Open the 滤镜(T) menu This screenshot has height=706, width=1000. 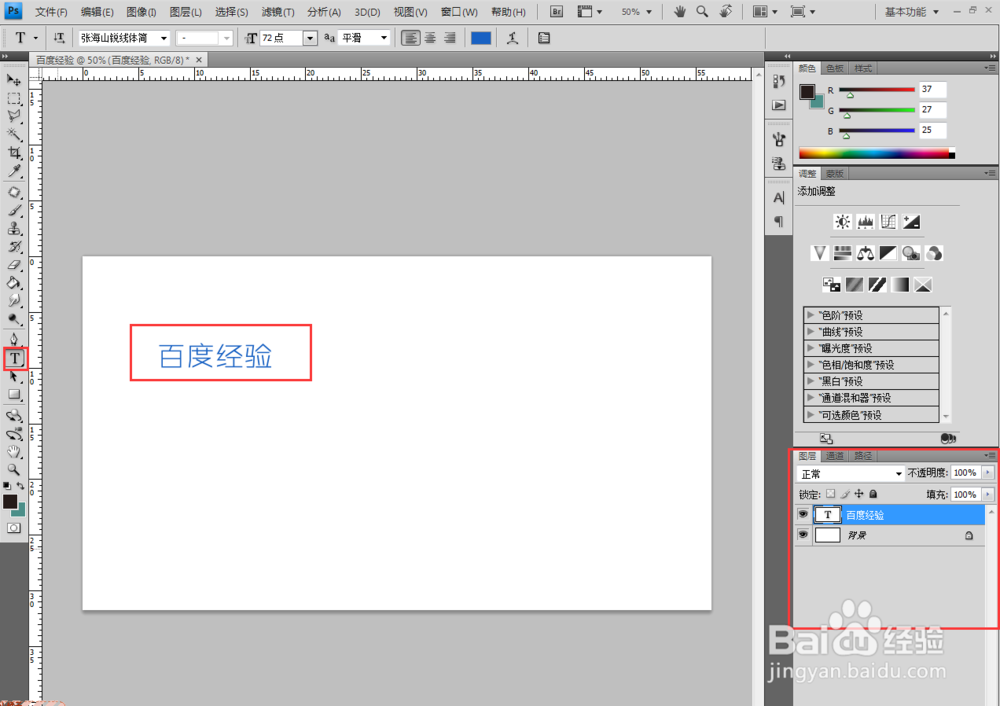(276, 12)
